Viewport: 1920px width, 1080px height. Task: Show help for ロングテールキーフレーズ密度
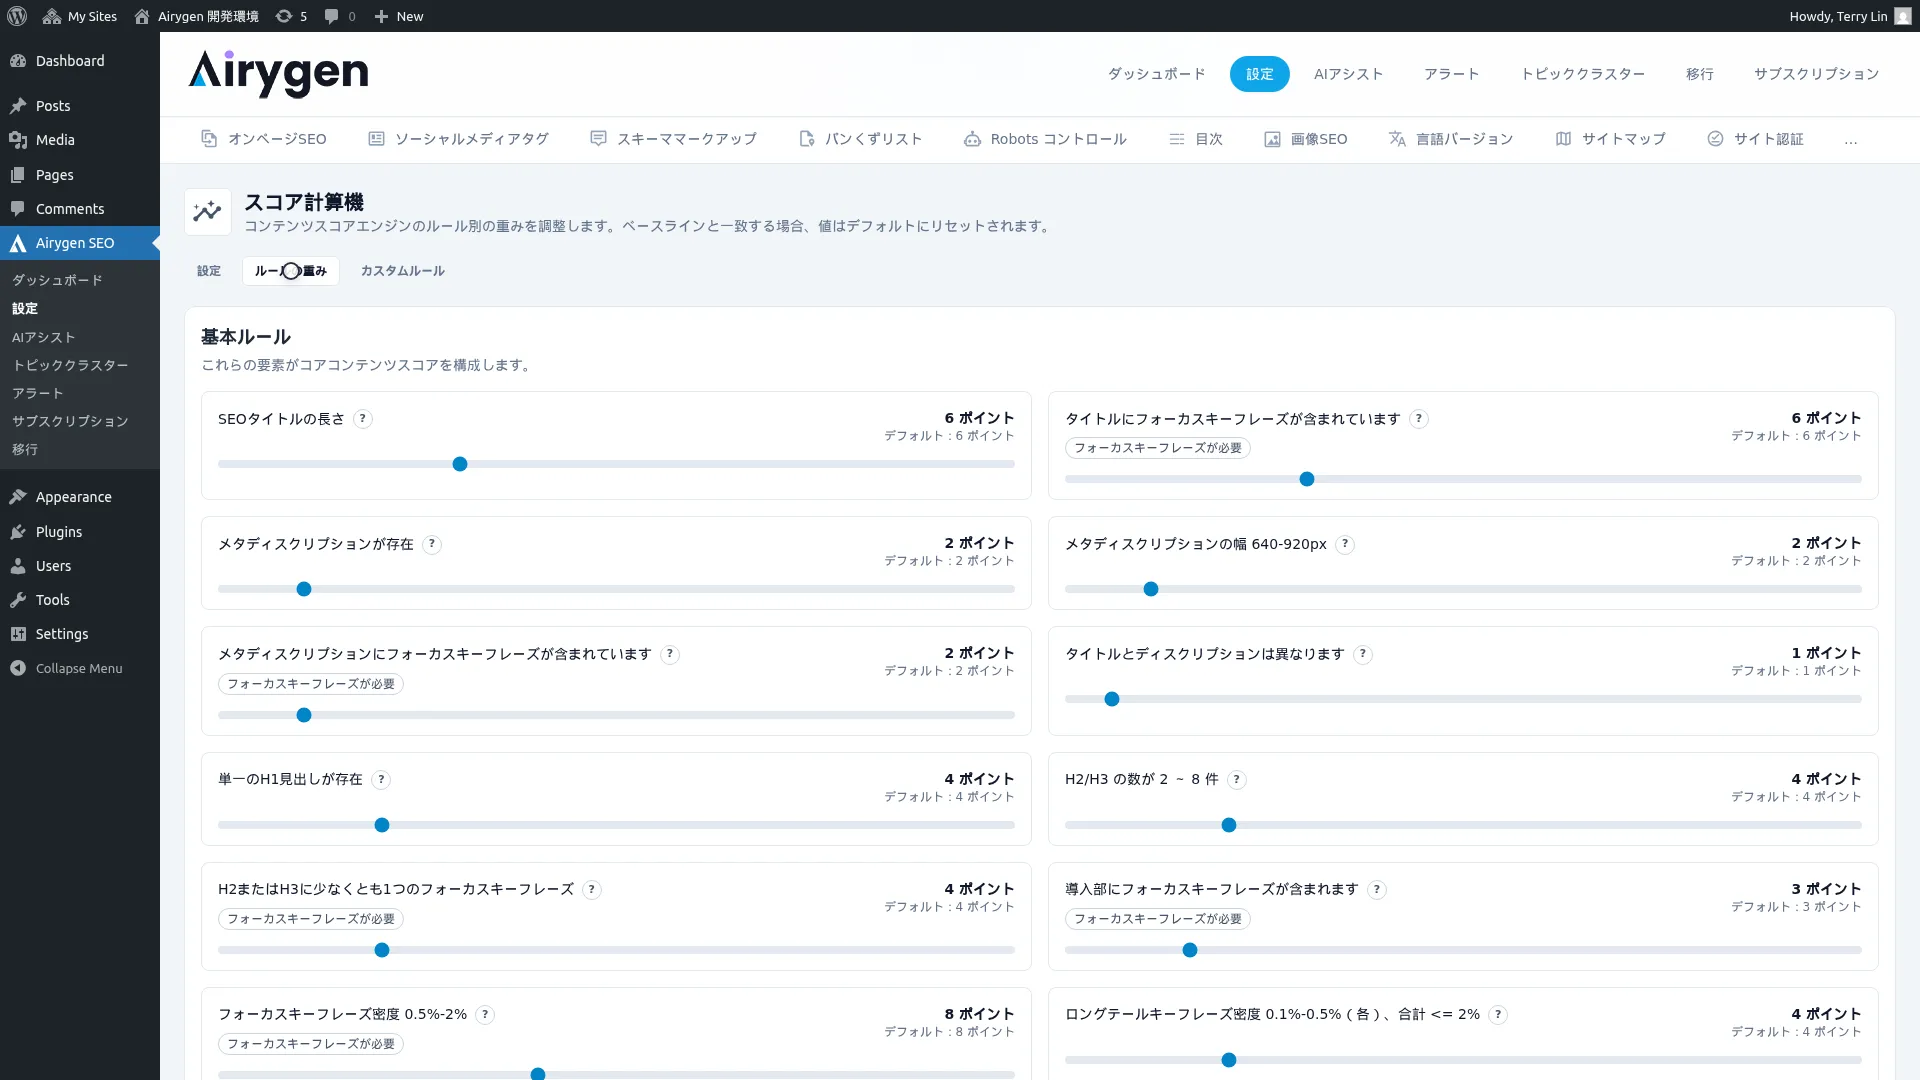(1498, 1014)
